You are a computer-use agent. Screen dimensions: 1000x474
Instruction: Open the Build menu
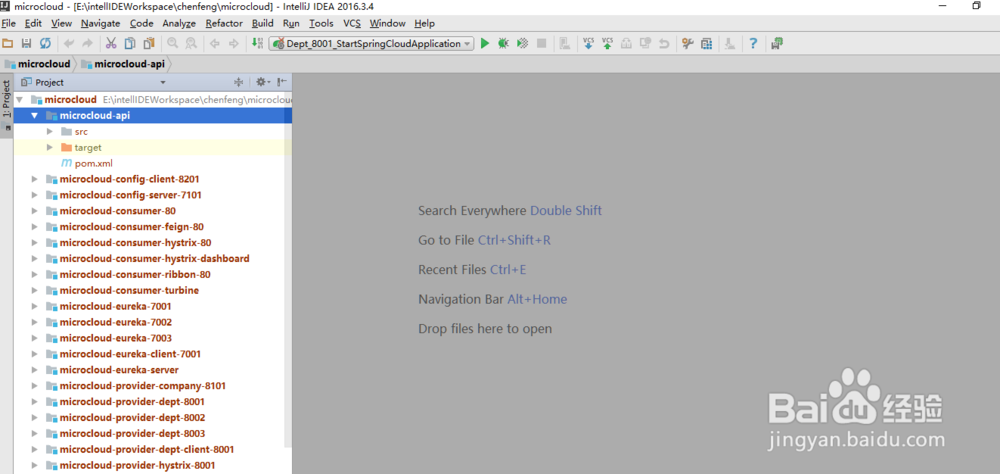(262, 24)
